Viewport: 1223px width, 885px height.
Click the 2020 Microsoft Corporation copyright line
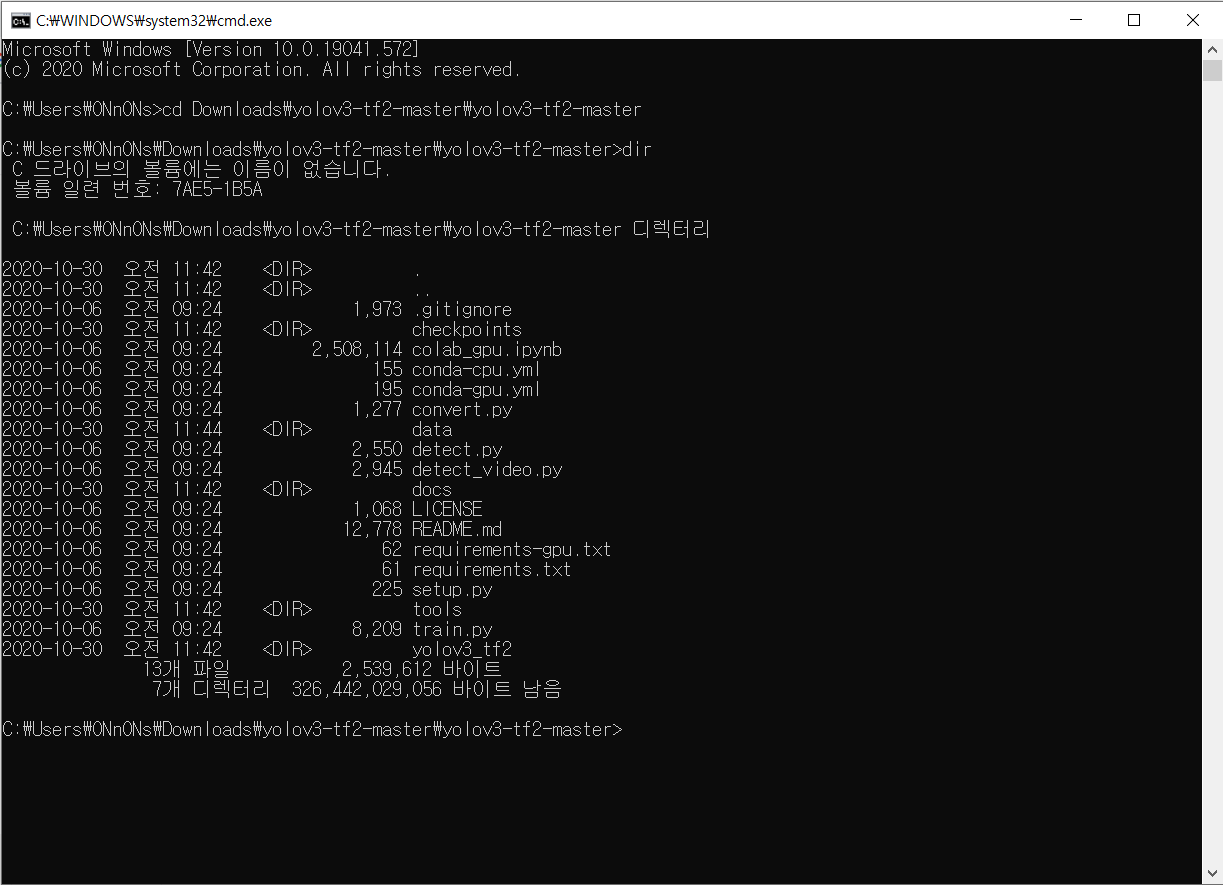[261, 70]
